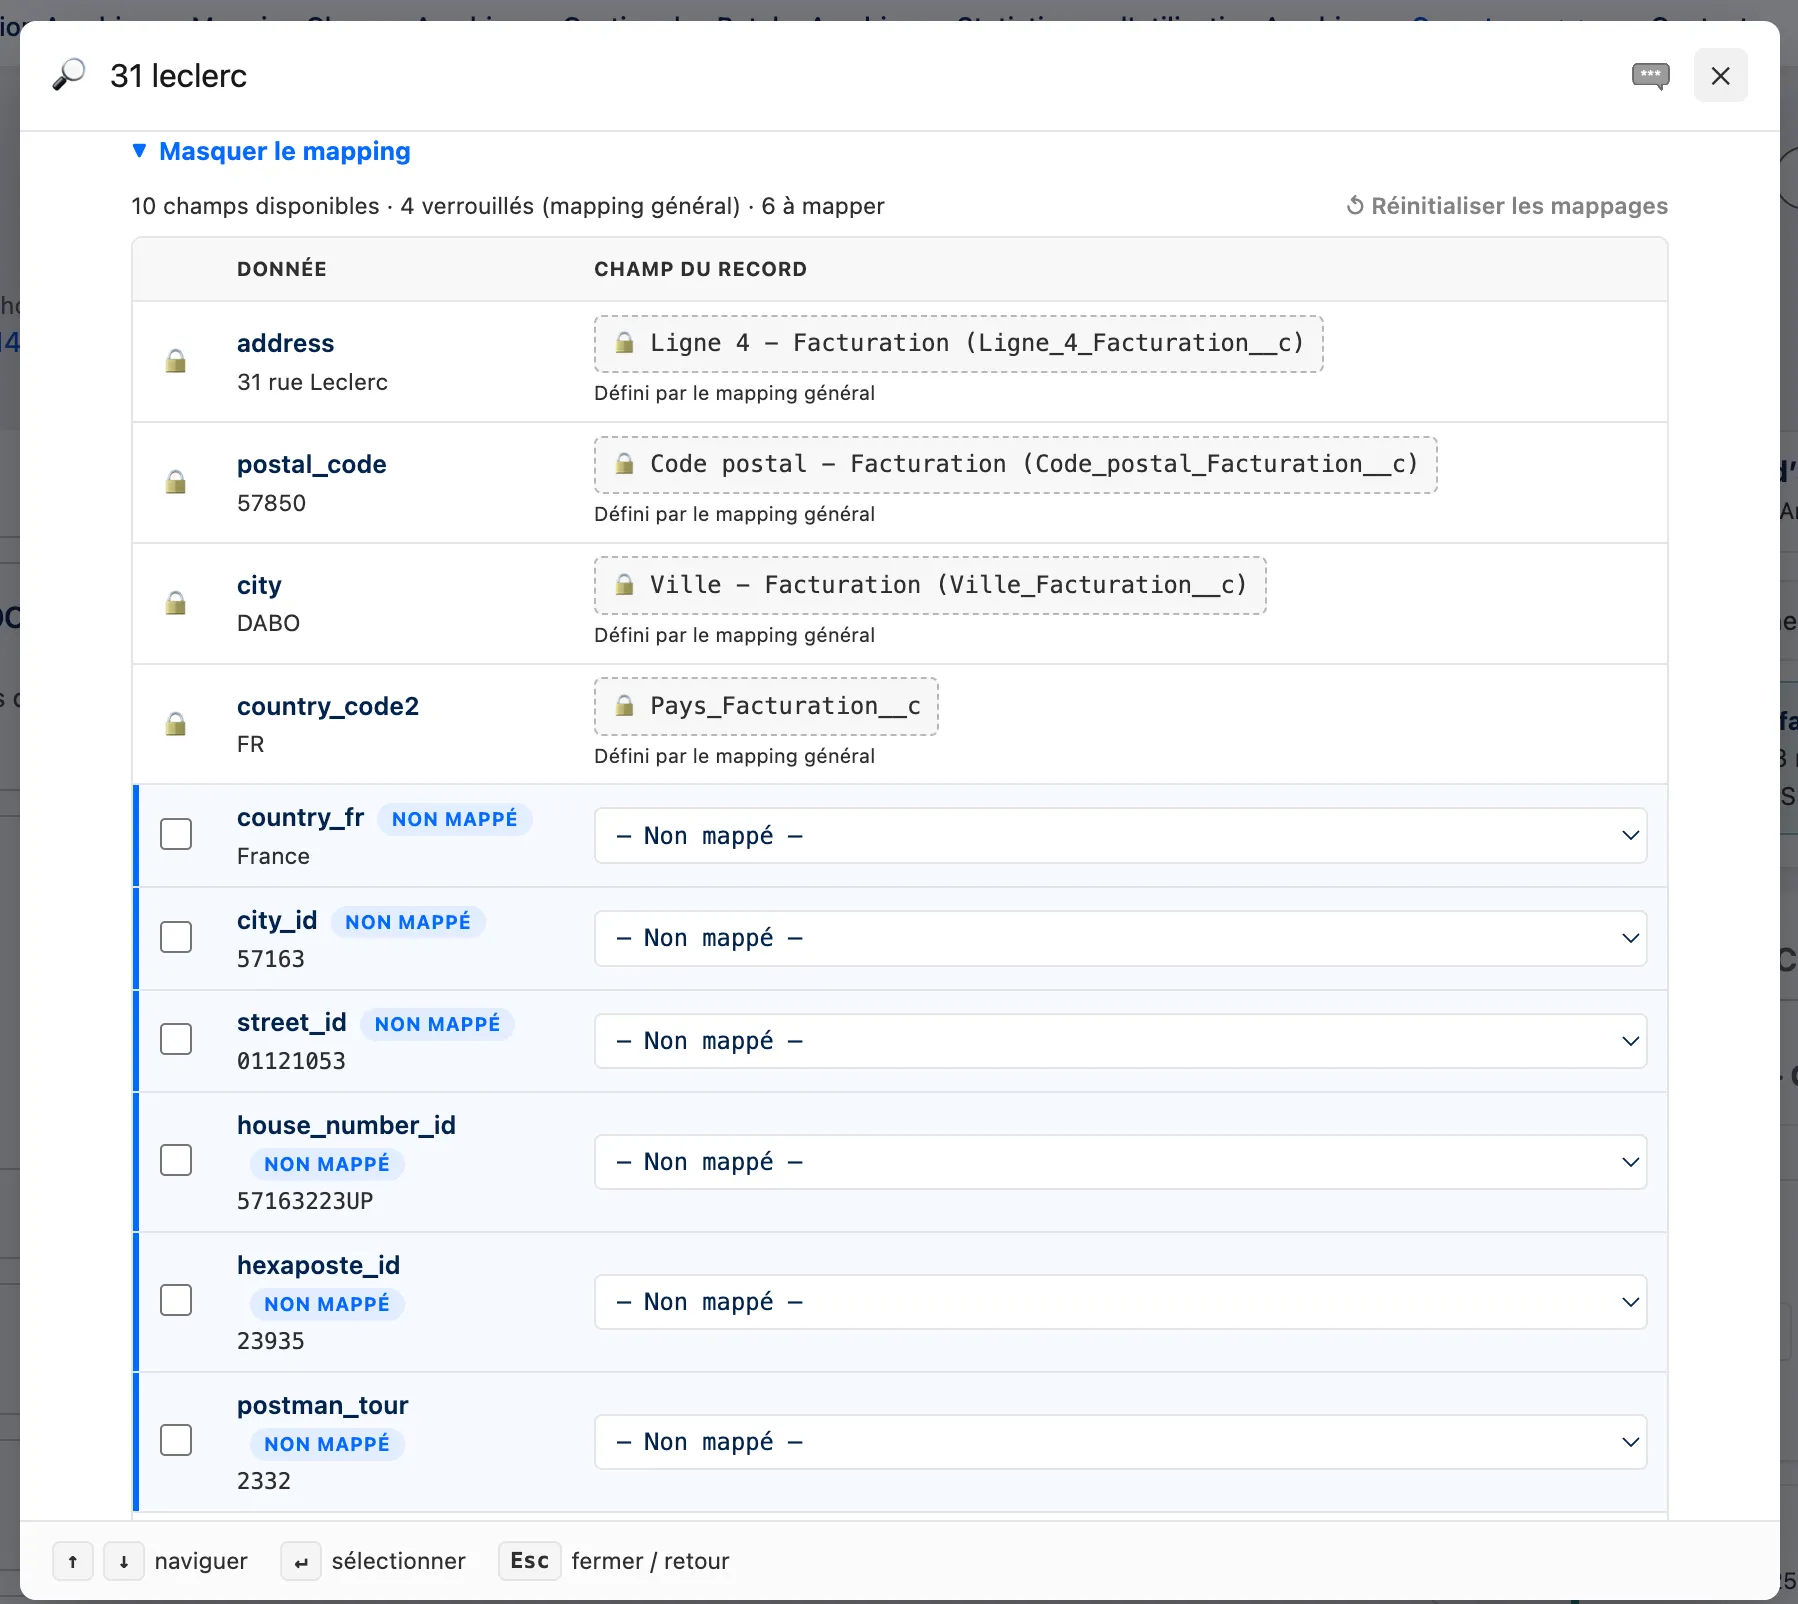Click lock icon inside Ville Facturation field
The height and width of the screenshot is (1604, 1798).
pyautogui.click(x=625, y=585)
